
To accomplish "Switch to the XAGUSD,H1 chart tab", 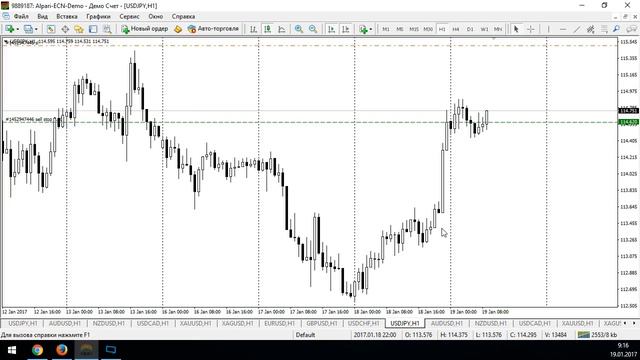I will [x=238, y=323].
